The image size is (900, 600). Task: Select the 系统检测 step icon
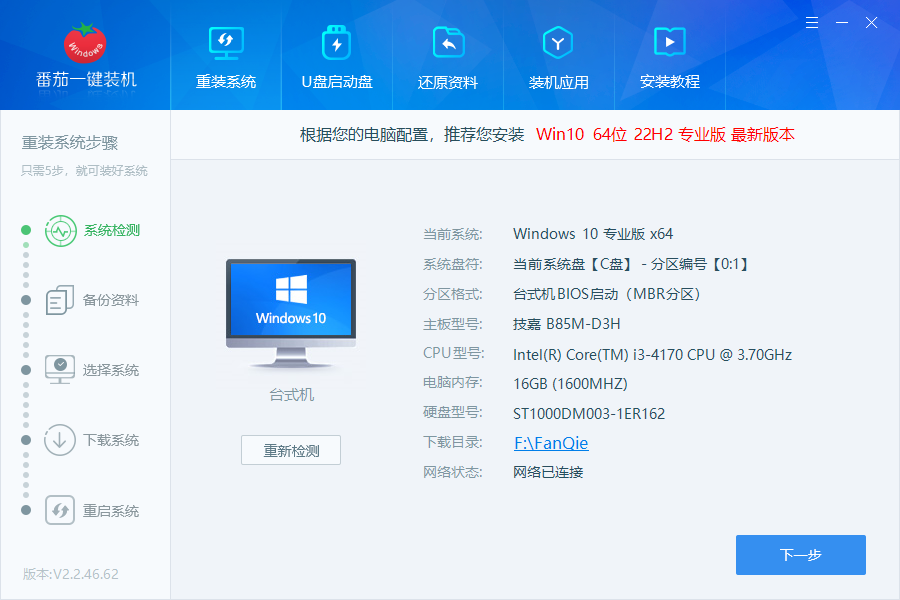click(60, 230)
